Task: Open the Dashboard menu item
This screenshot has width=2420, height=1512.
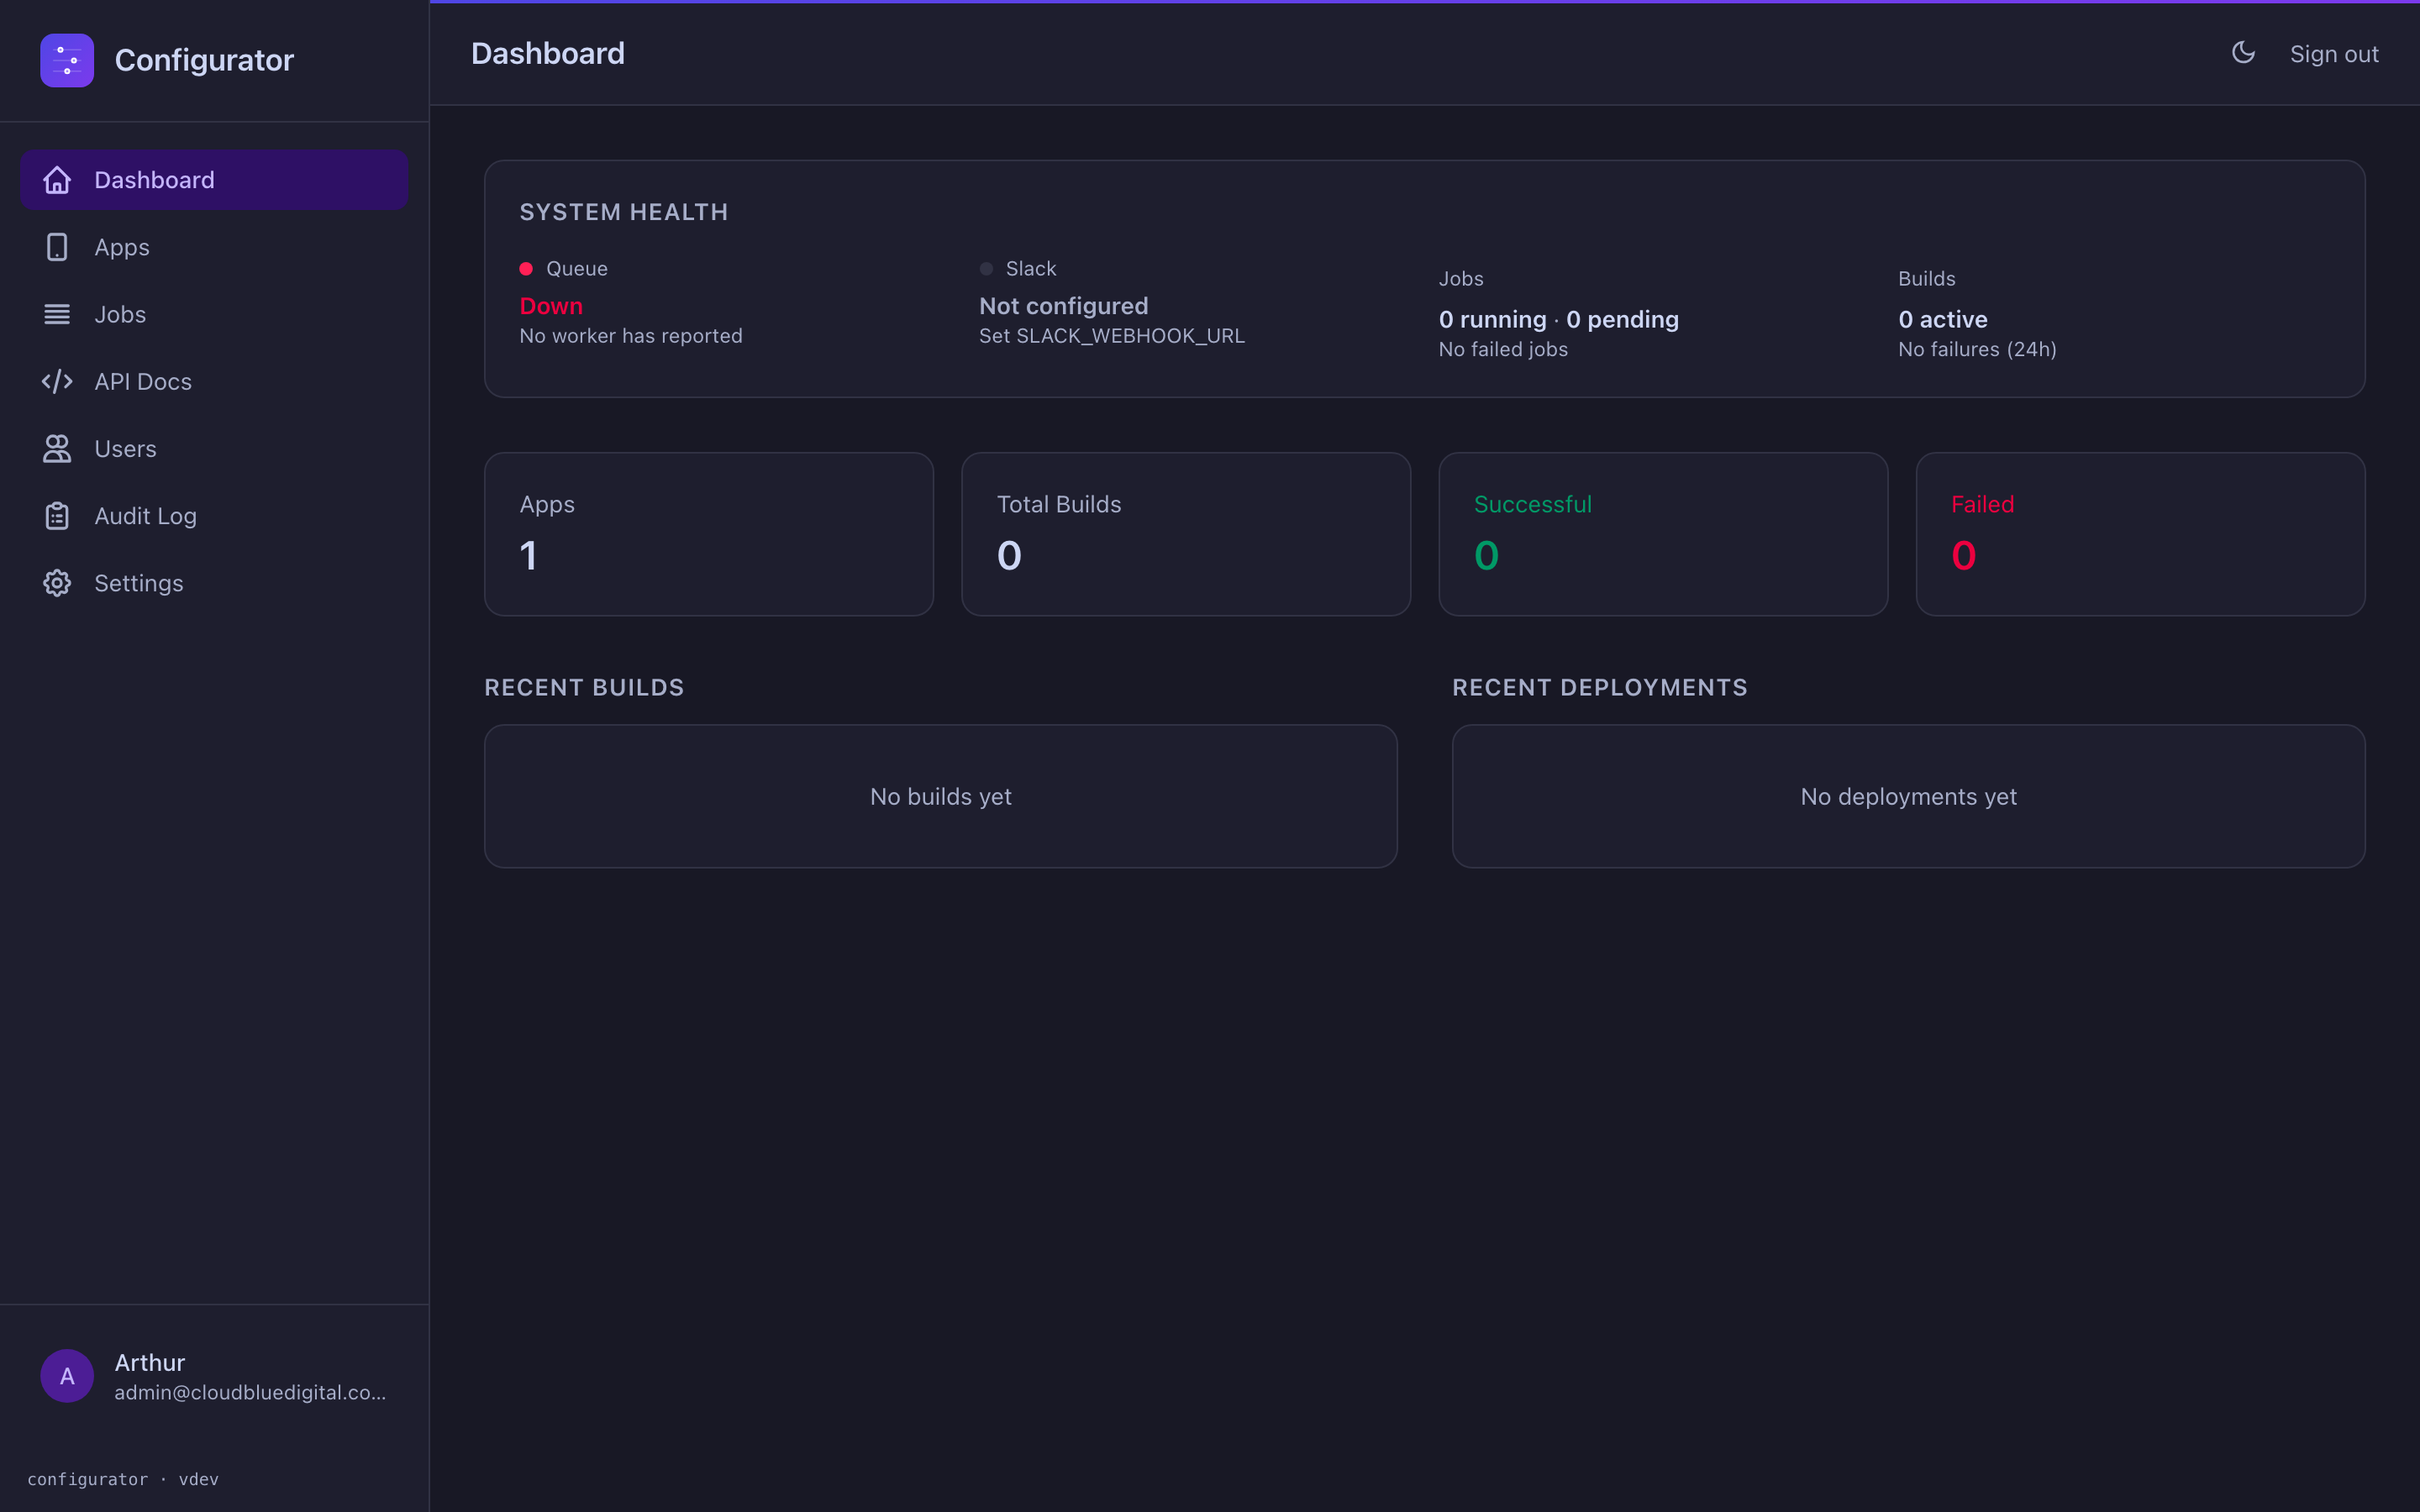Action: click(x=213, y=180)
